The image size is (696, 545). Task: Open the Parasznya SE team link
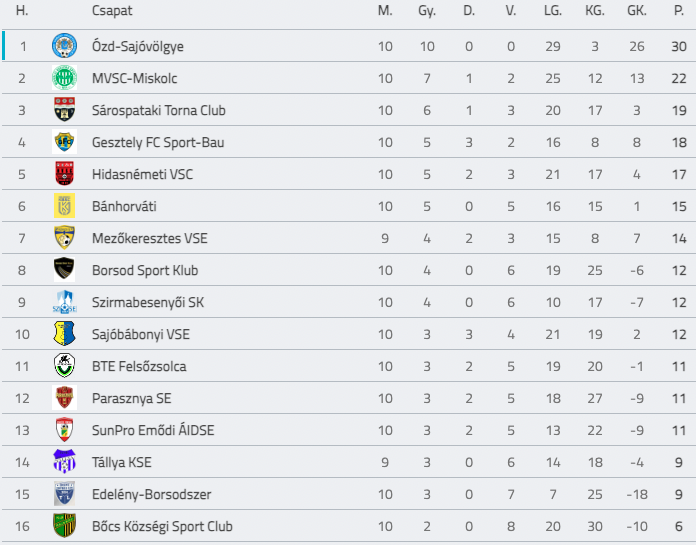point(131,398)
